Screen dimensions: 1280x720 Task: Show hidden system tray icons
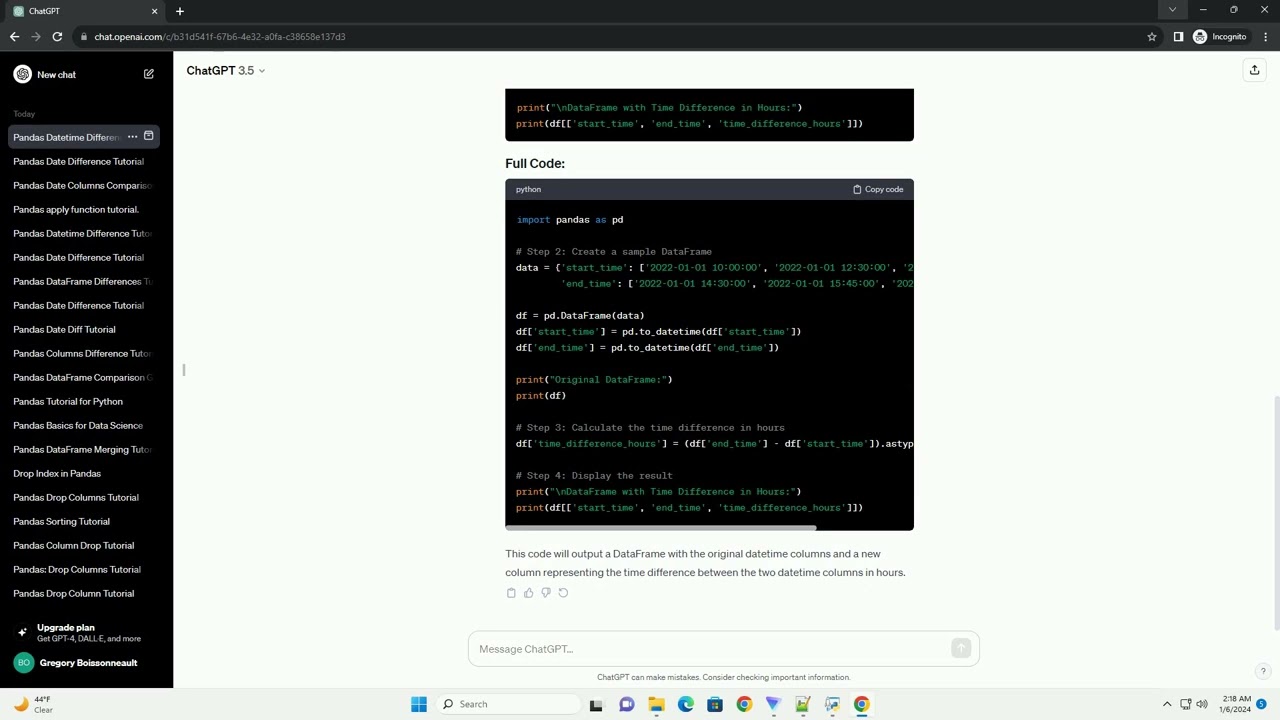1166,704
